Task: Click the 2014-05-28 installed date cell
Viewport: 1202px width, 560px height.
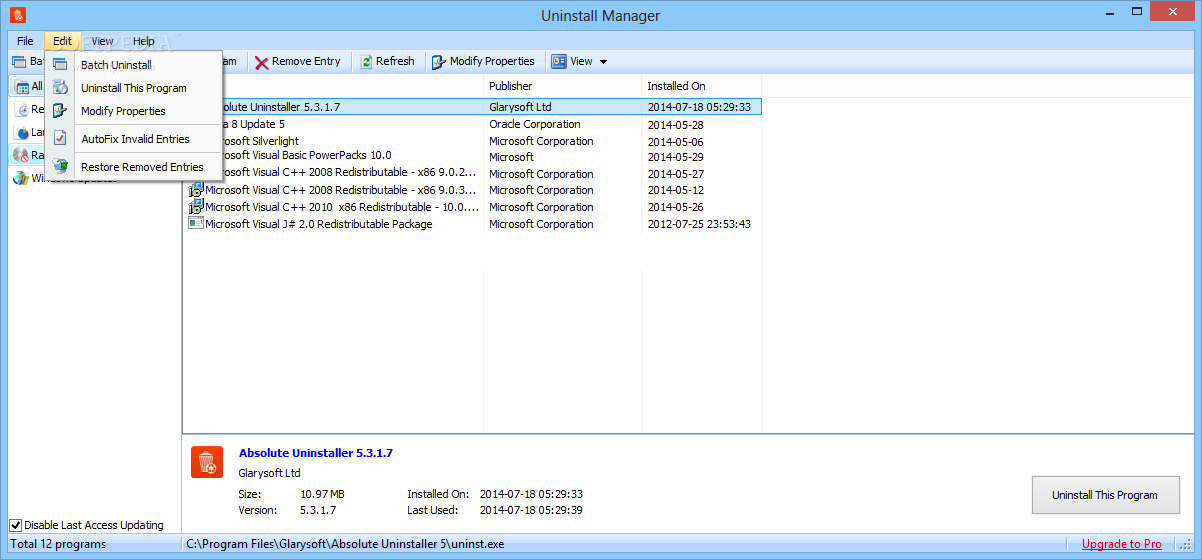Action: click(675, 125)
